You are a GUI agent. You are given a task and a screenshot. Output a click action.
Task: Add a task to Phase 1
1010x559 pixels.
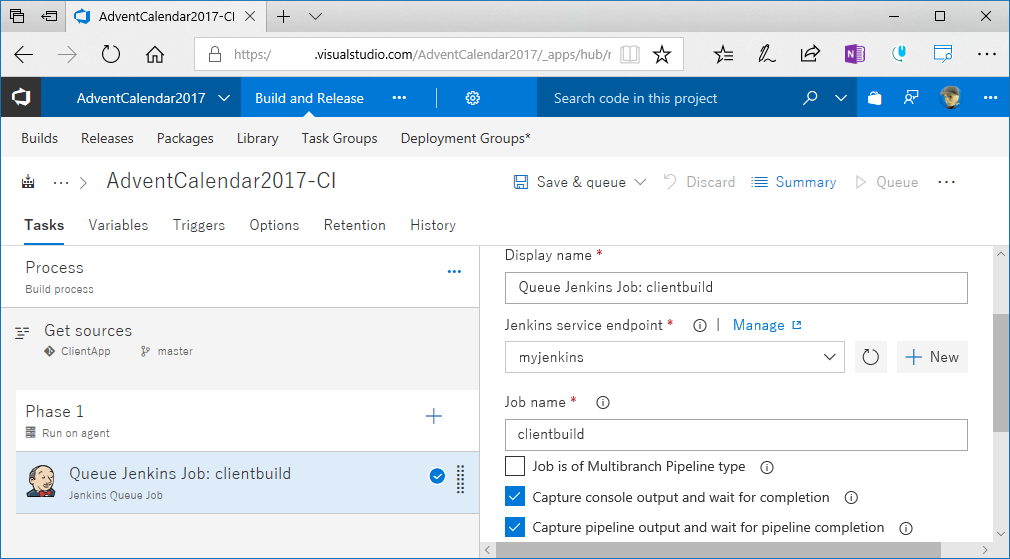[x=434, y=416]
